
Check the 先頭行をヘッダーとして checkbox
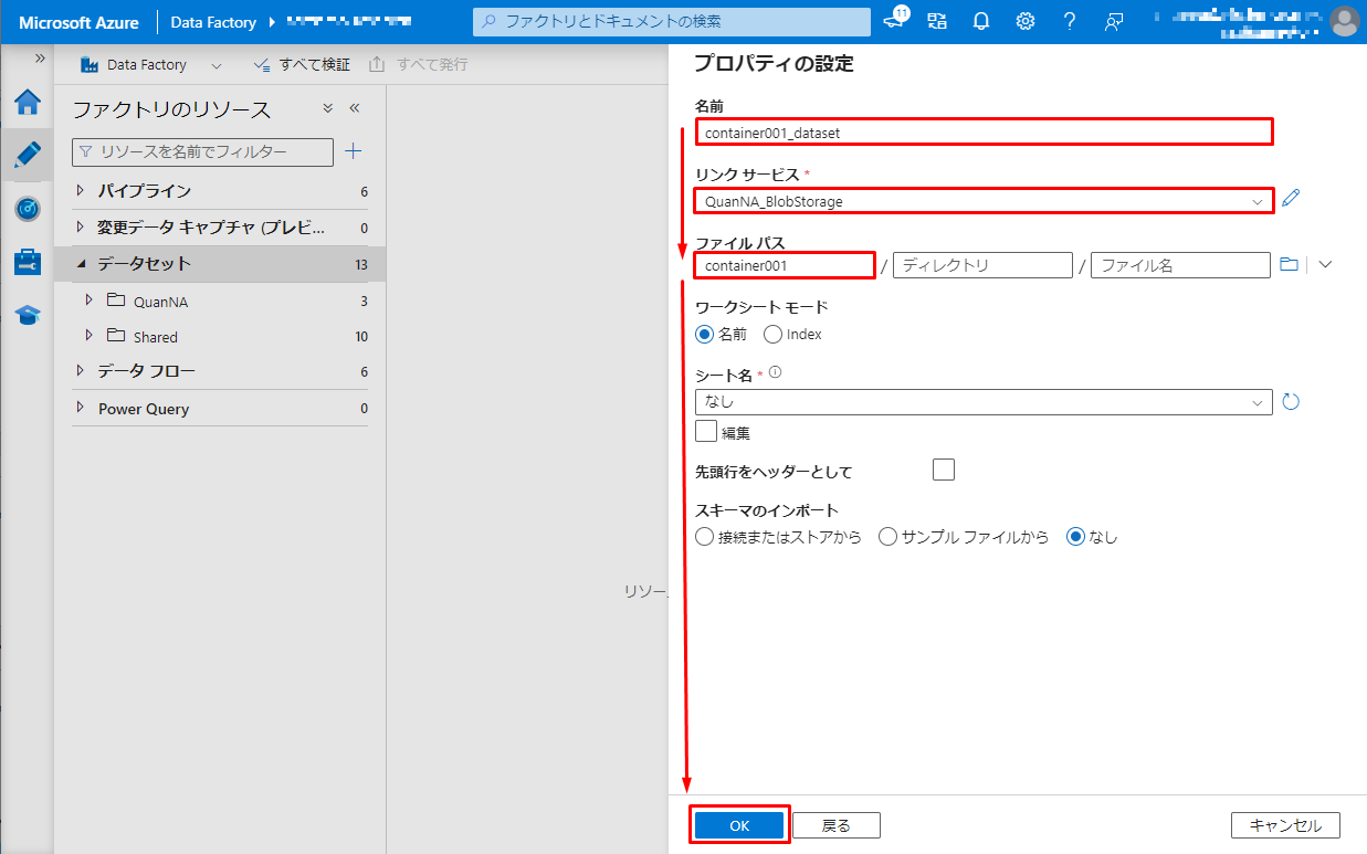click(x=943, y=470)
